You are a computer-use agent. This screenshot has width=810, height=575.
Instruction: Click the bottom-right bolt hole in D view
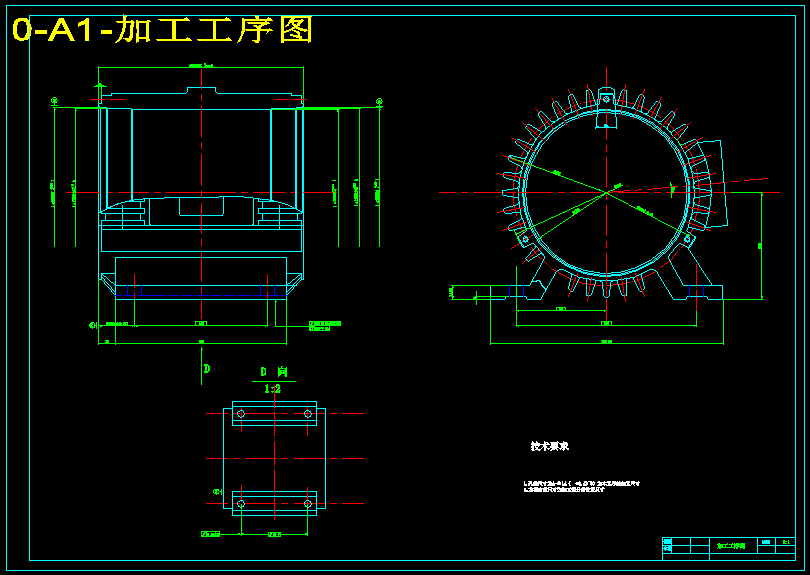(308, 504)
